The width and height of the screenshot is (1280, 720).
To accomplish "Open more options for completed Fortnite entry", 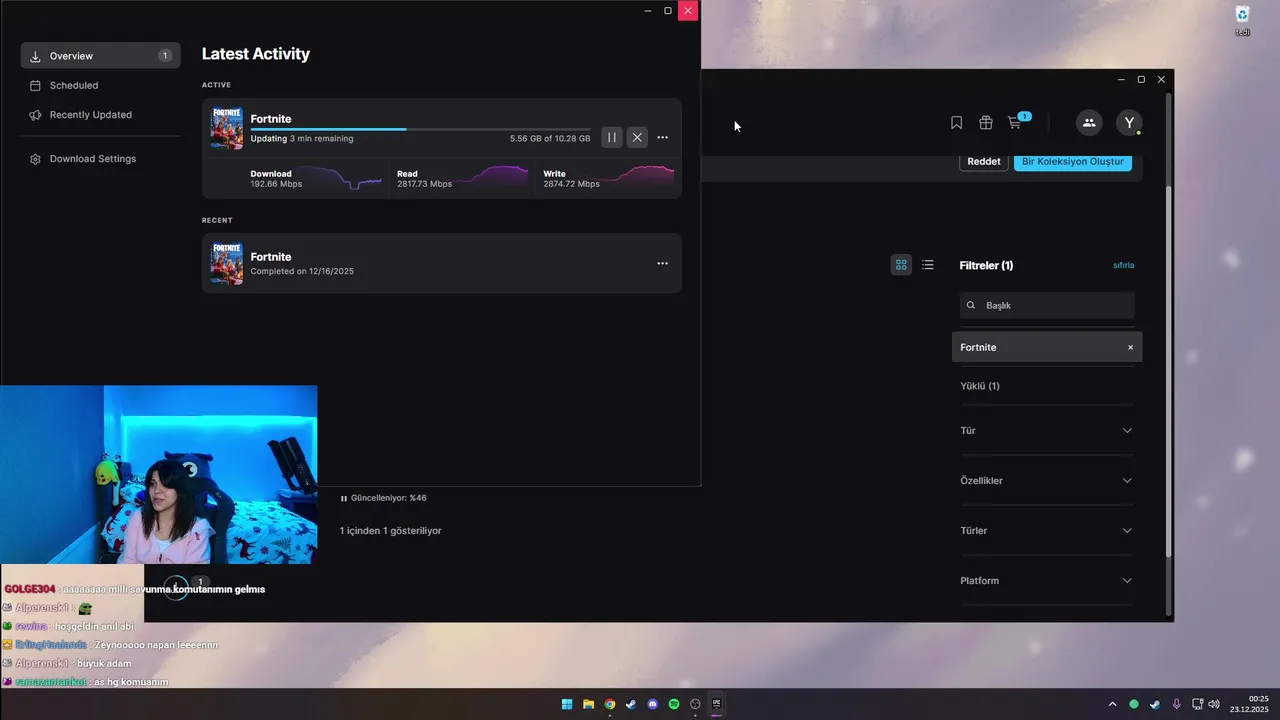I will point(662,263).
